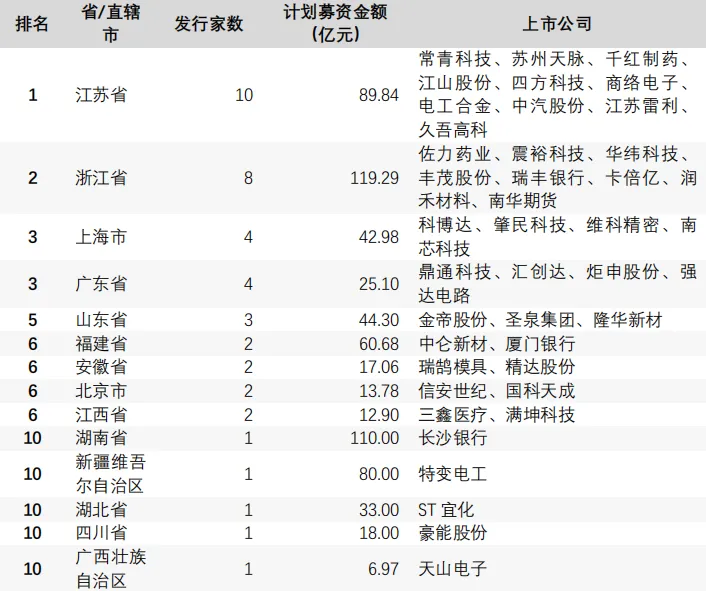Click the amount 80.00
Image resolution: width=706 pixels, height=591 pixels.
click(x=379, y=474)
